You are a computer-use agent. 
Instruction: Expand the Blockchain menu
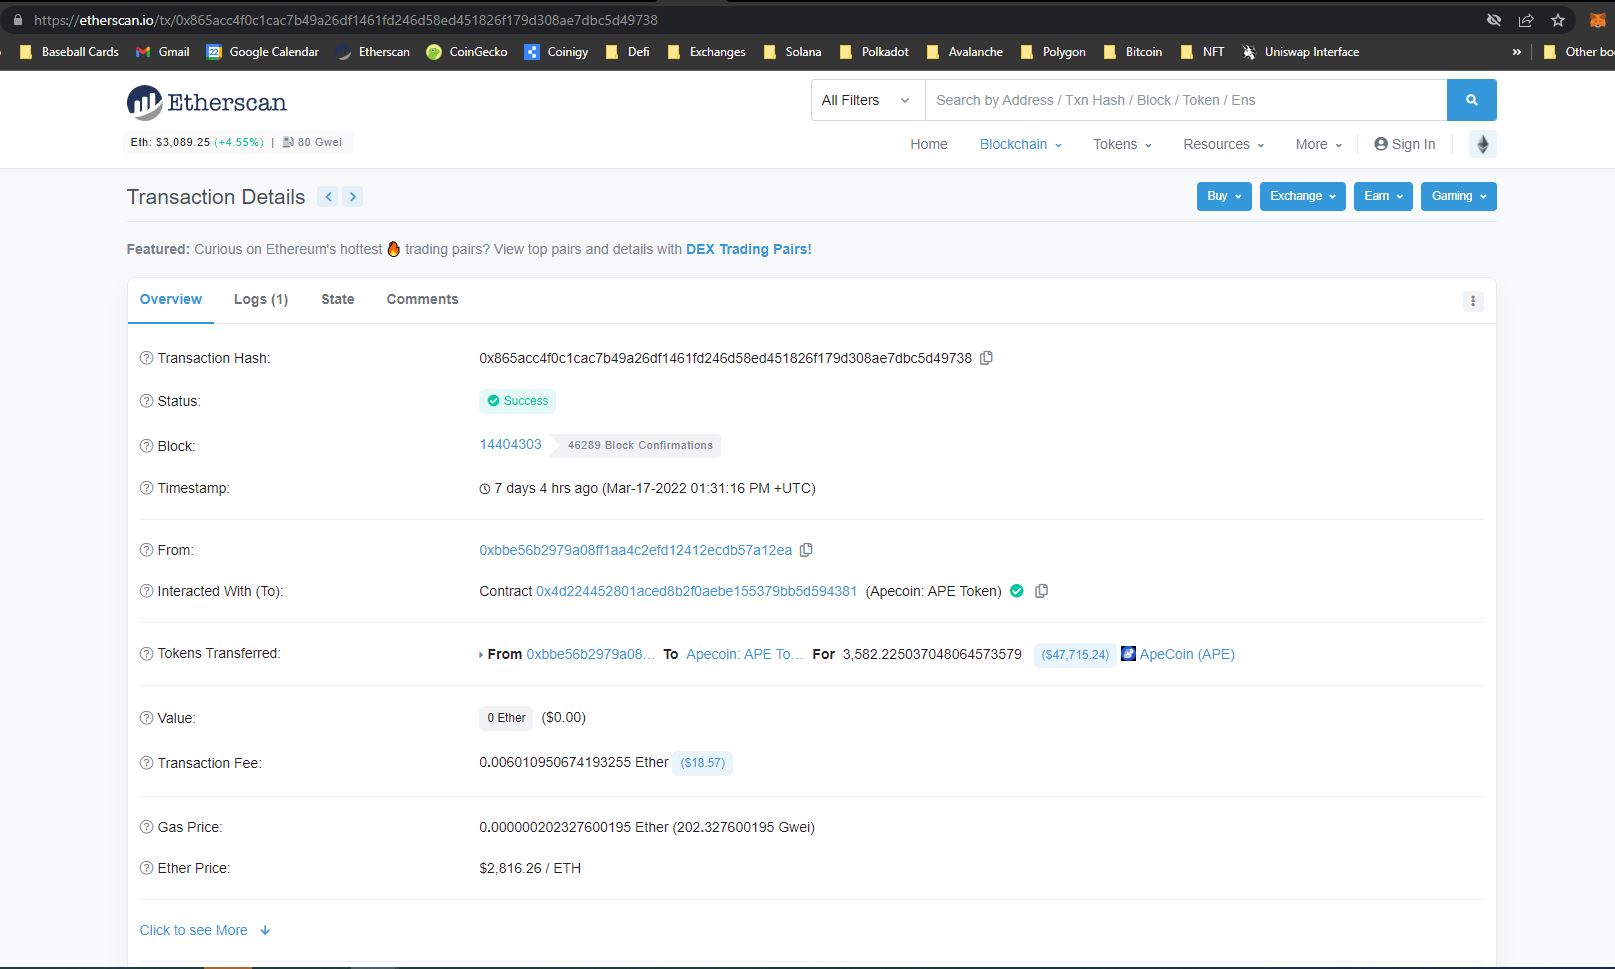1020,144
